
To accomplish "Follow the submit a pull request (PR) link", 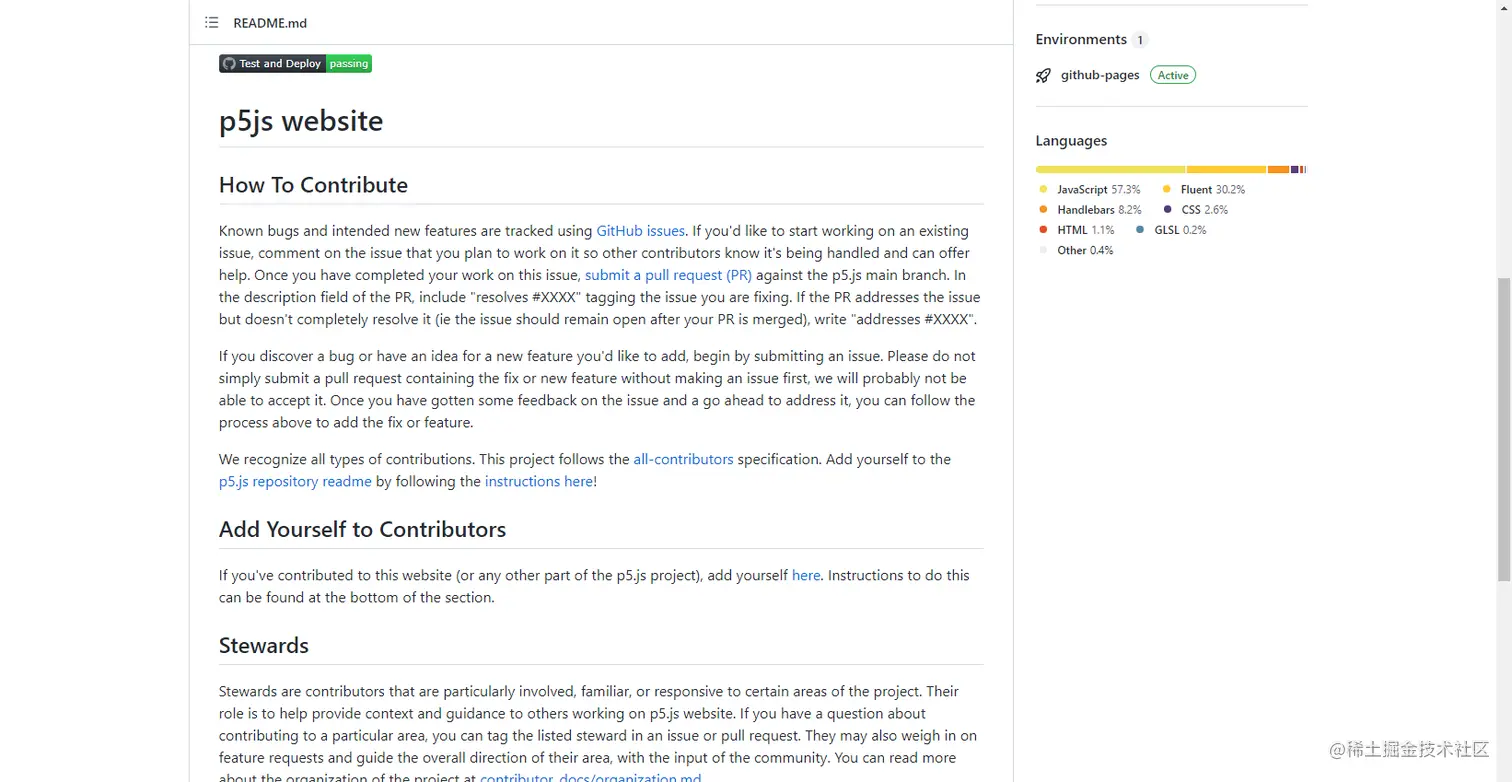I will tap(668, 275).
